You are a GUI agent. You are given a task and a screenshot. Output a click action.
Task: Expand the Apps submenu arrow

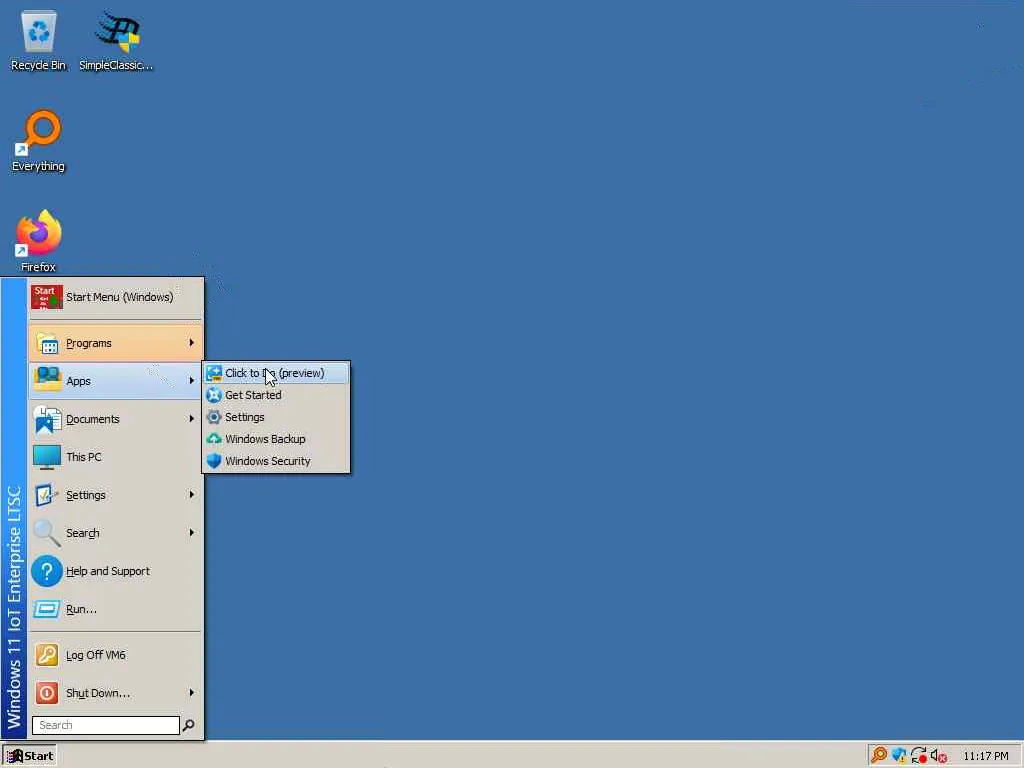point(191,380)
